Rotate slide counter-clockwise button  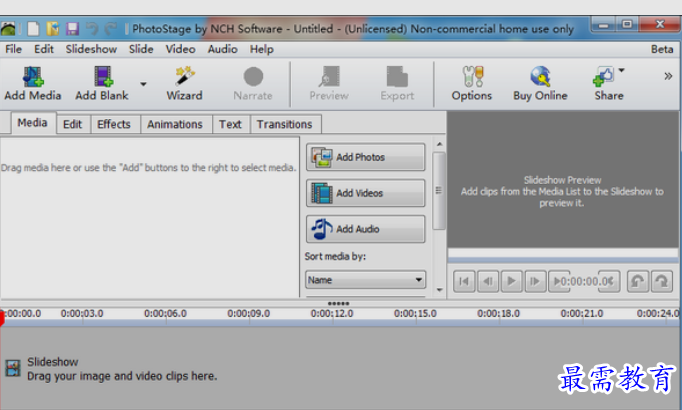tap(638, 281)
